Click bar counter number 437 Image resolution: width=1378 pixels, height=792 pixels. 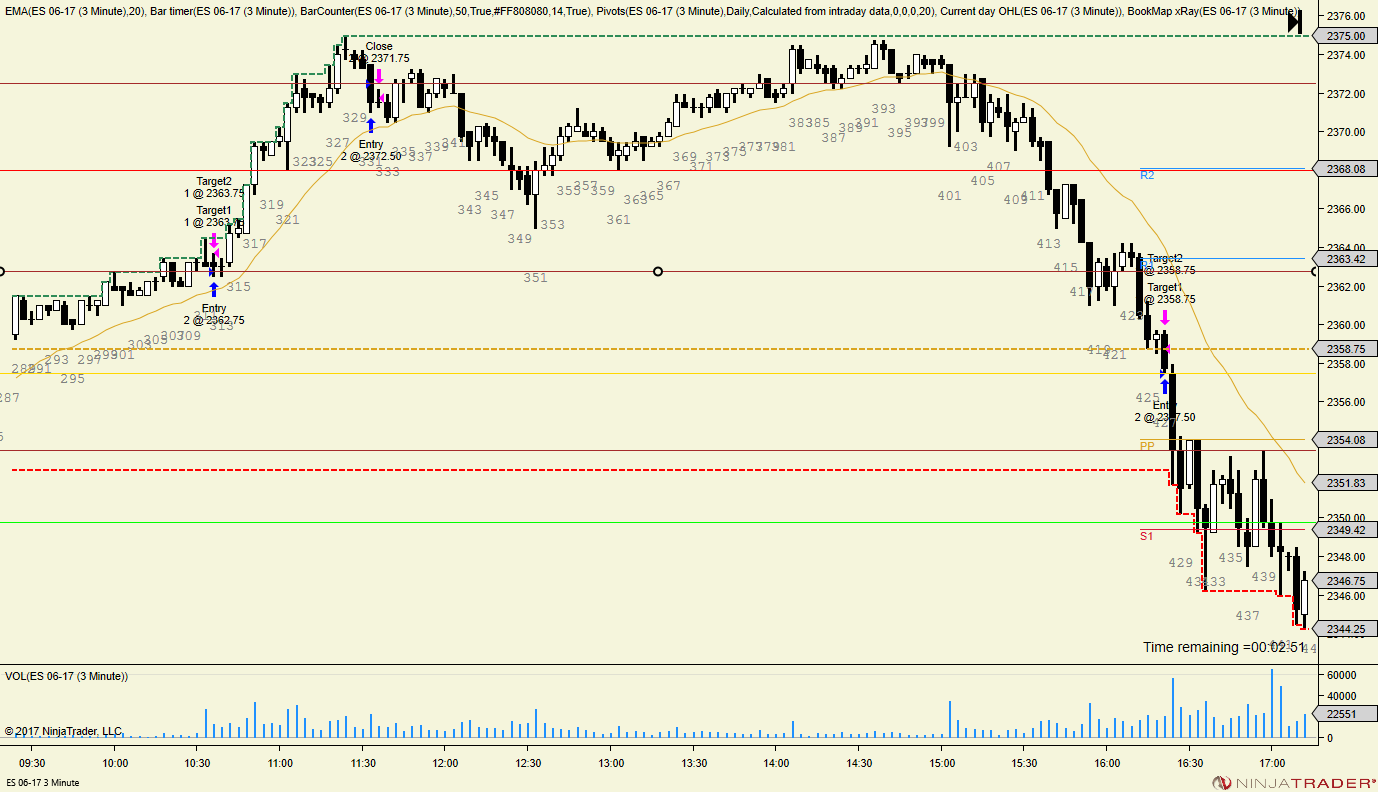coord(1248,616)
